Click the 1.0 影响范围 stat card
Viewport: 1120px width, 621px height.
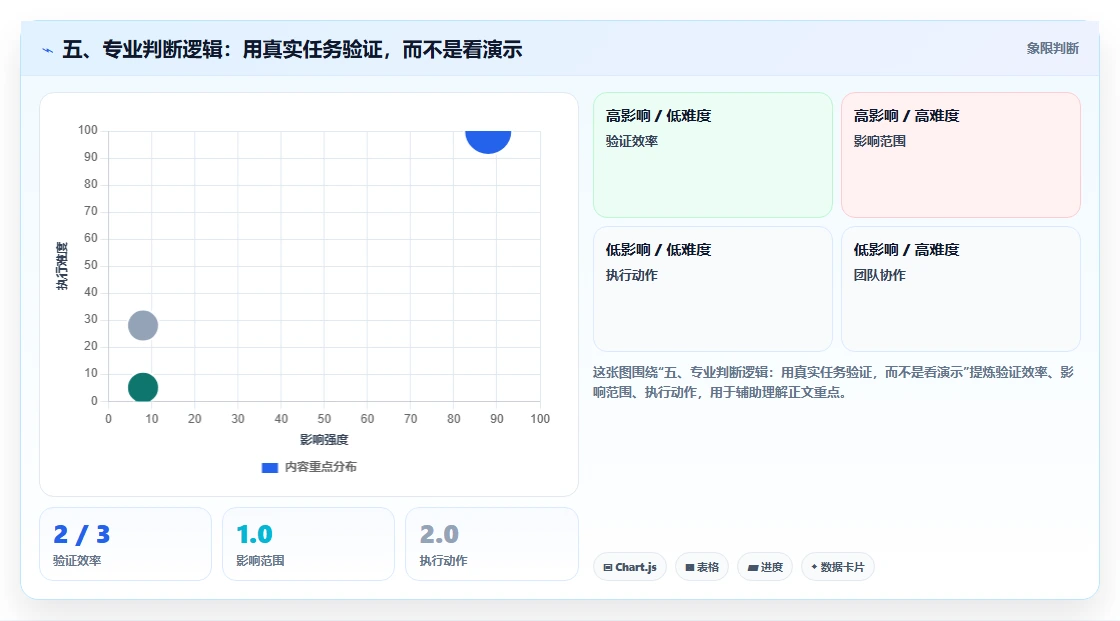pos(309,545)
